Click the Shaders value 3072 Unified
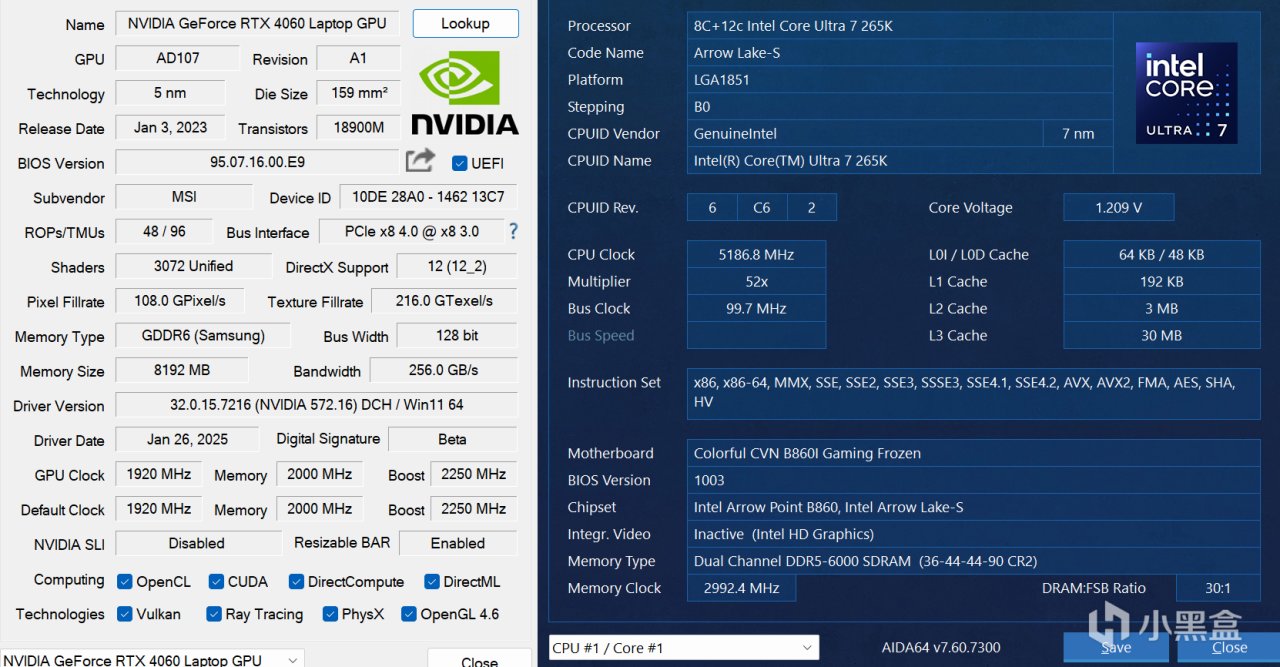The height and width of the screenshot is (667, 1280). point(193,266)
